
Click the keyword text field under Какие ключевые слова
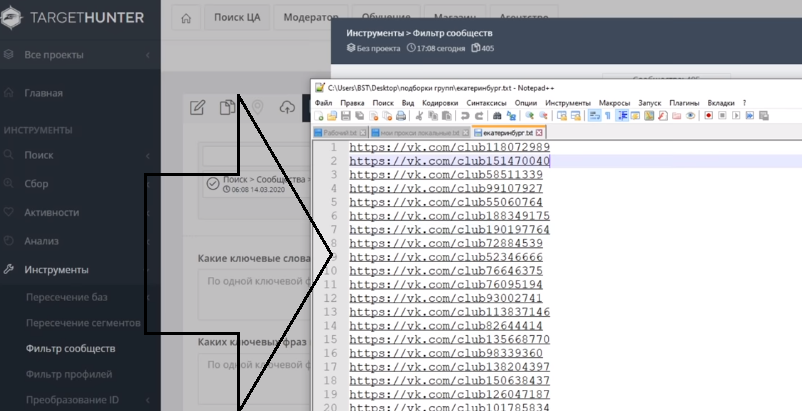255,282
